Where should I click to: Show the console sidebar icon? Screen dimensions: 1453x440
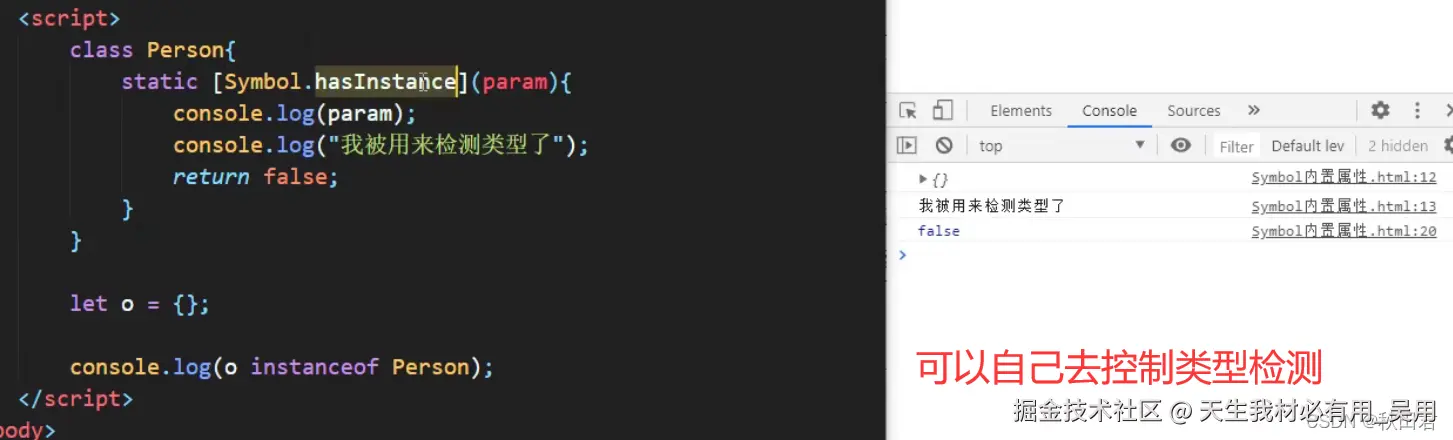click(x=907, y=145)
